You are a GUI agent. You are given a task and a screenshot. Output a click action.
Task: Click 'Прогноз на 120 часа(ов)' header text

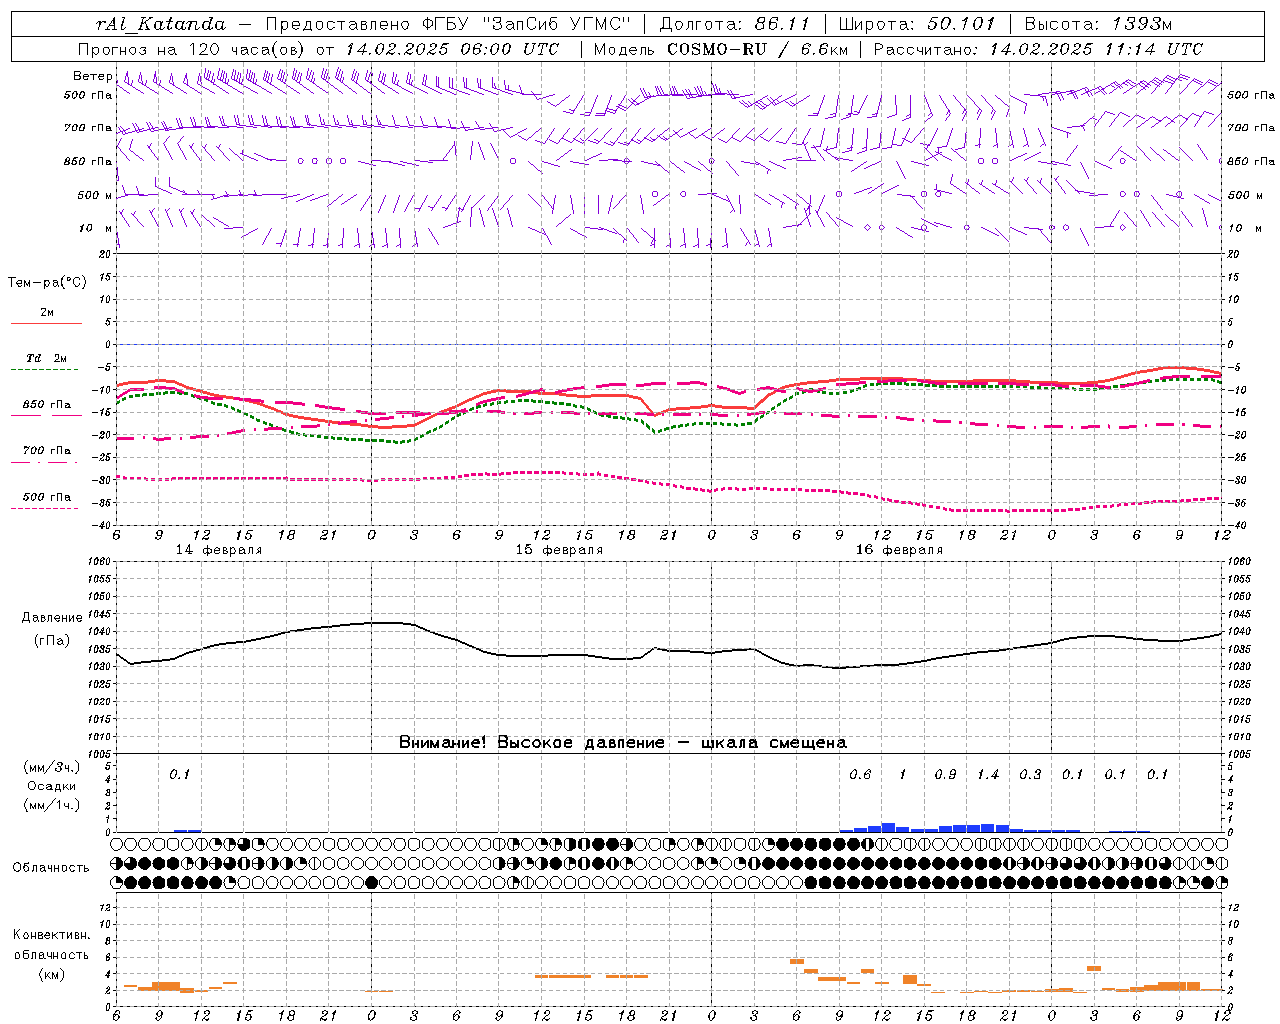pyautogui.click(x=192, y=49)
